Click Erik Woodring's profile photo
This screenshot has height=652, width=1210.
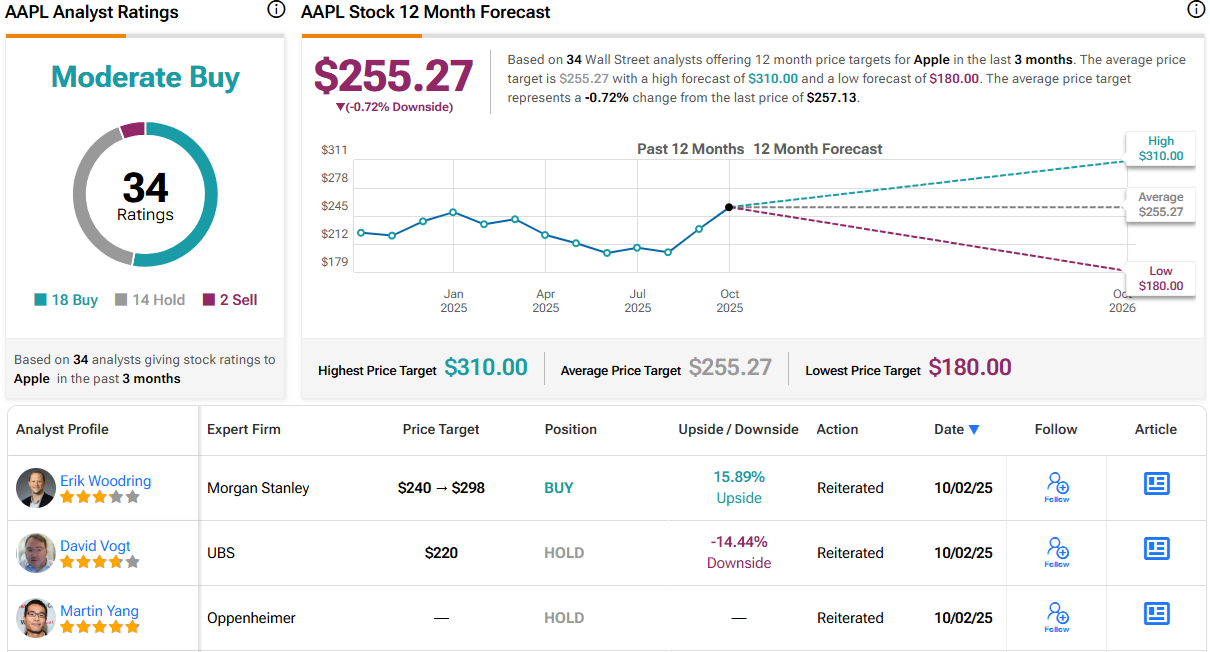(36, 488)
